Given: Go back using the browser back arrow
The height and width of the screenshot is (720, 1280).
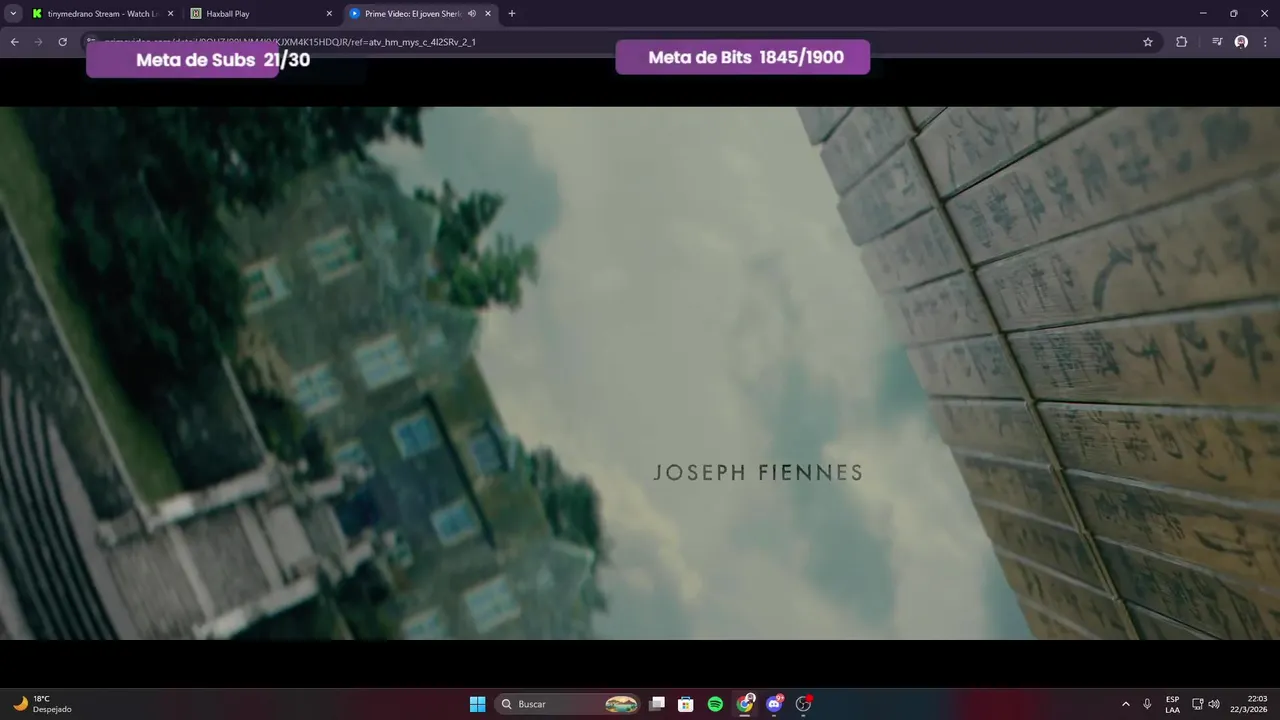Looking at the screenshot, I should pos(14,42).
